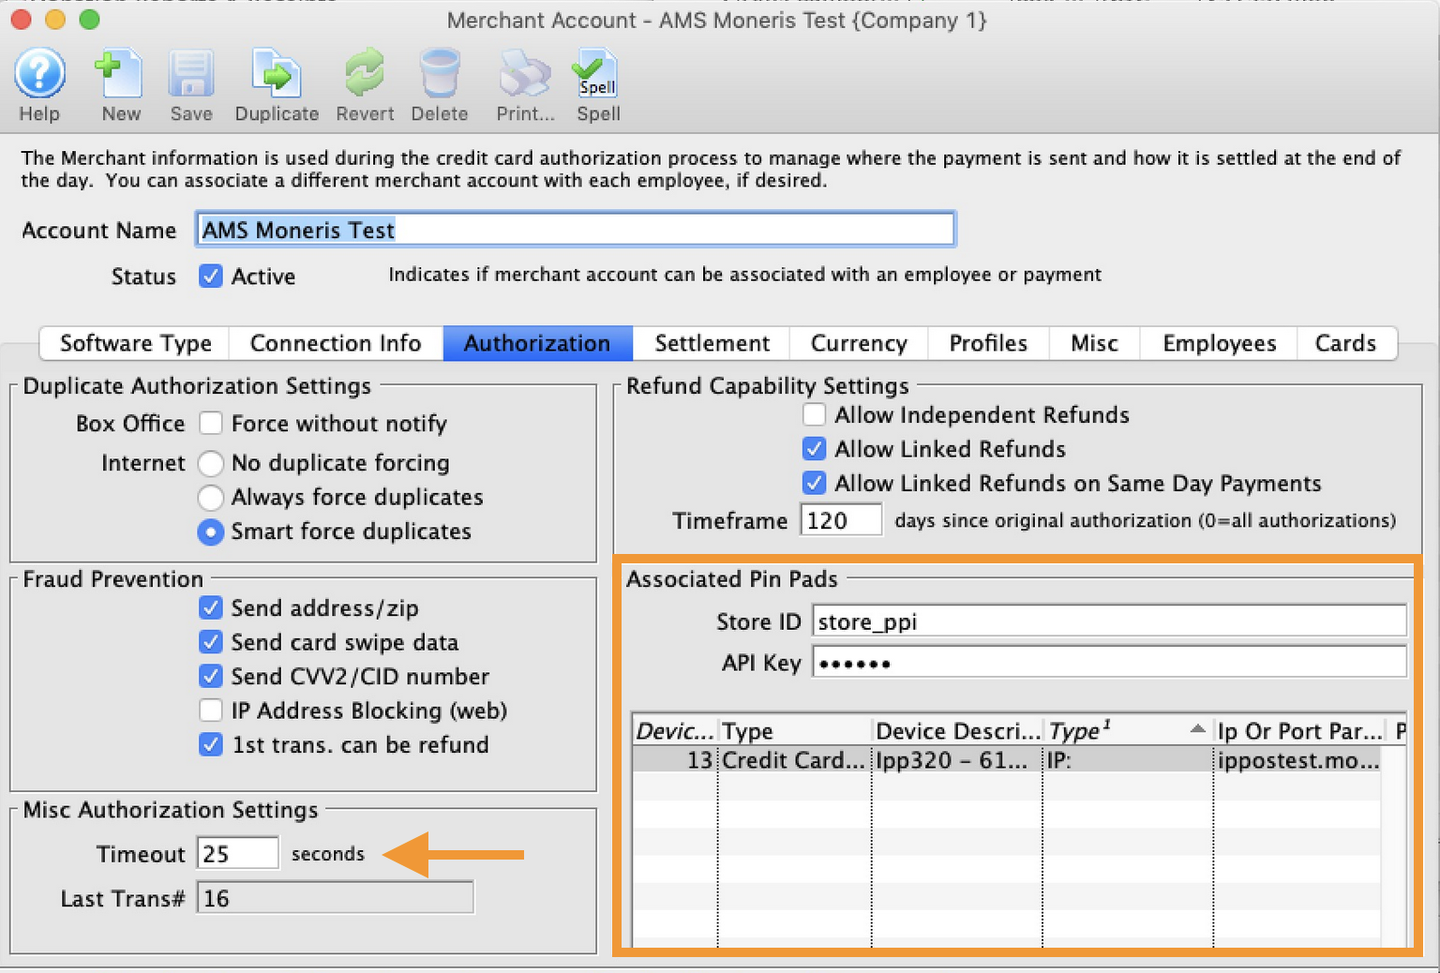Open the Currency tab
Image resolution: width=1440 pixels, height=973 pixels.
(859, 343)
